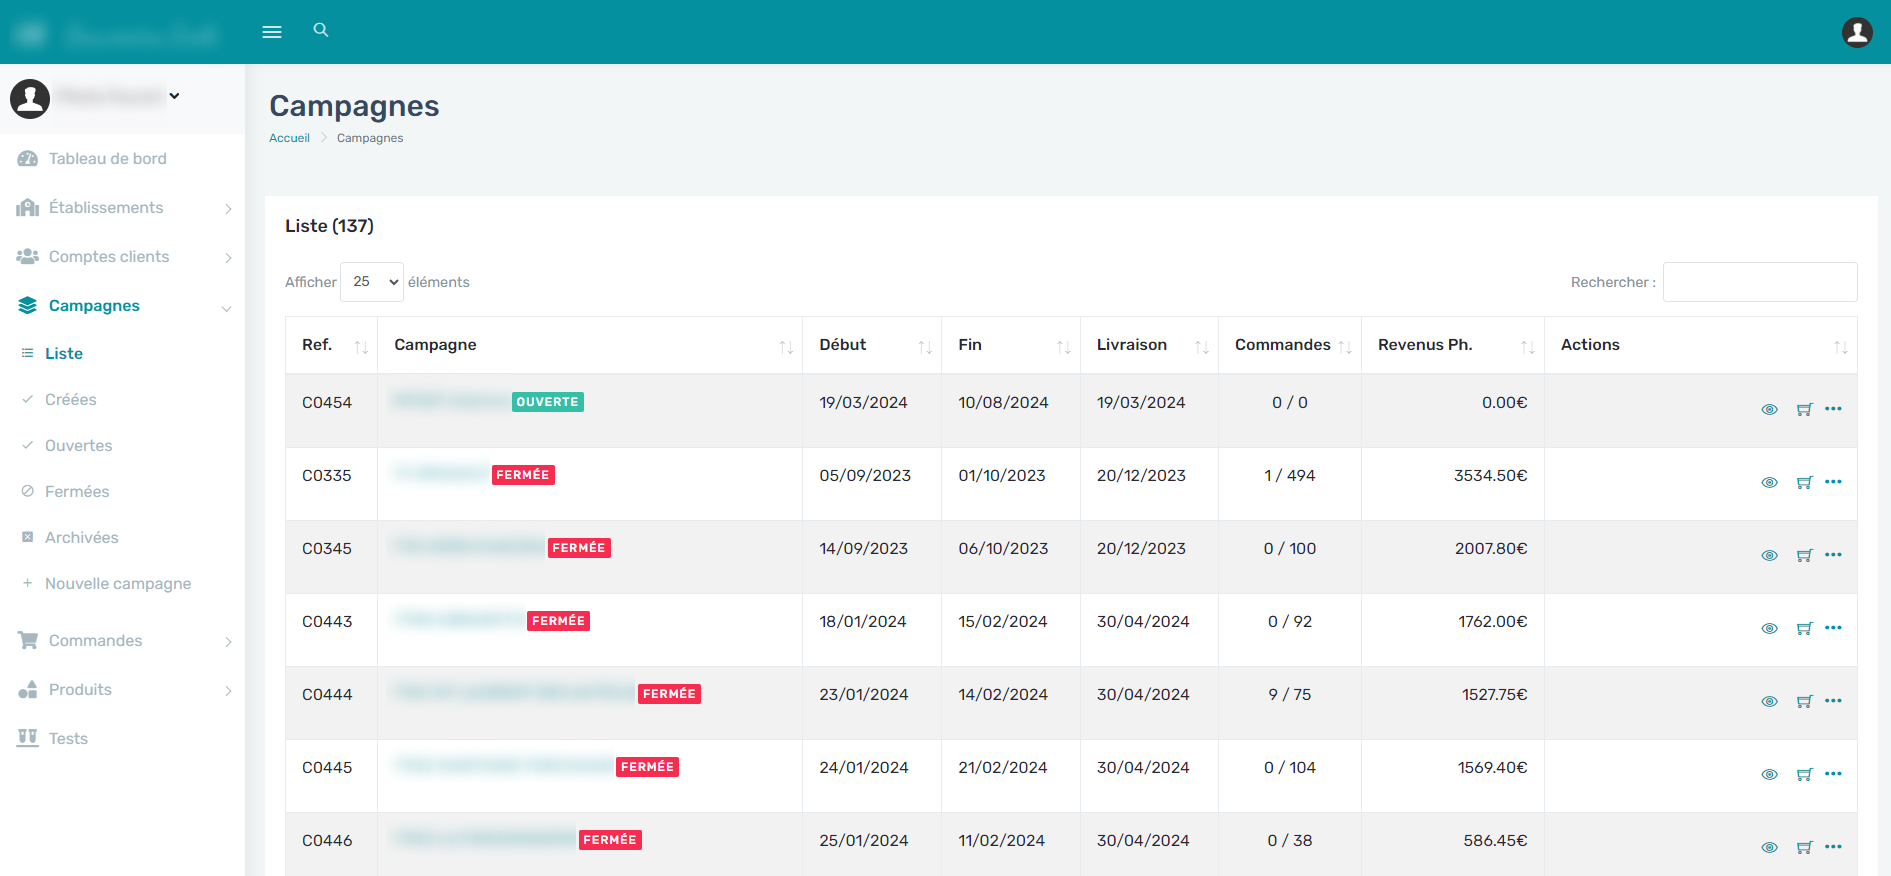The width and height of the screenshot is (1891, 876).
Task: View campaign C0445 using eye icon
Action: (1769, 775)
